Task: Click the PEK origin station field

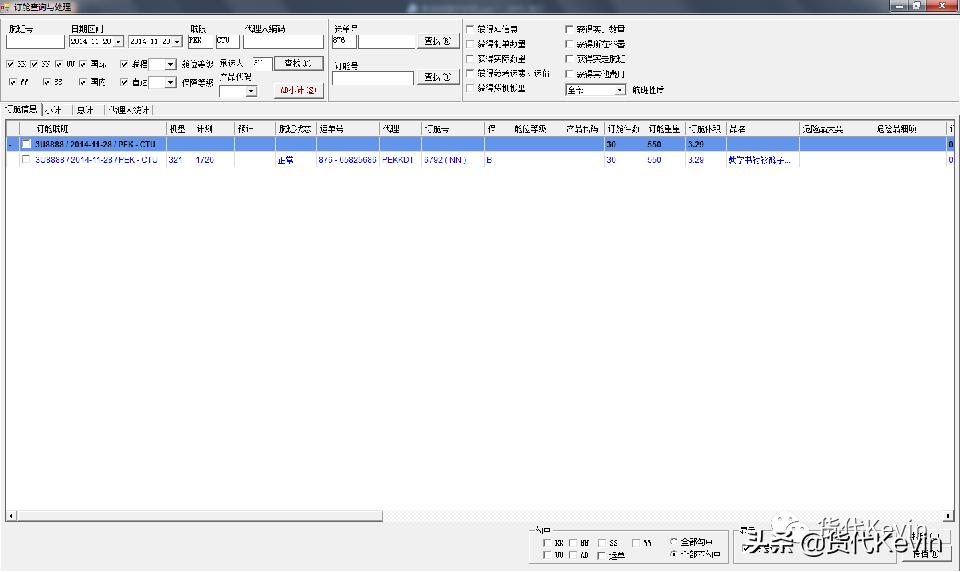Action: 200,42
